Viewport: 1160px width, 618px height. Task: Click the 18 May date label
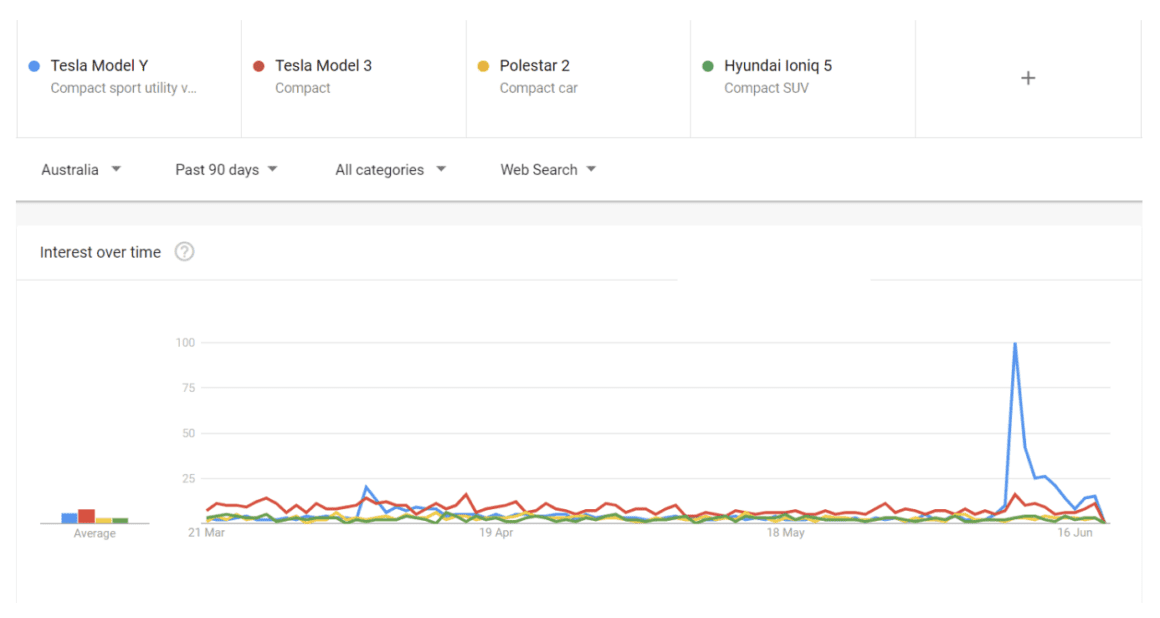pos(786,533)
